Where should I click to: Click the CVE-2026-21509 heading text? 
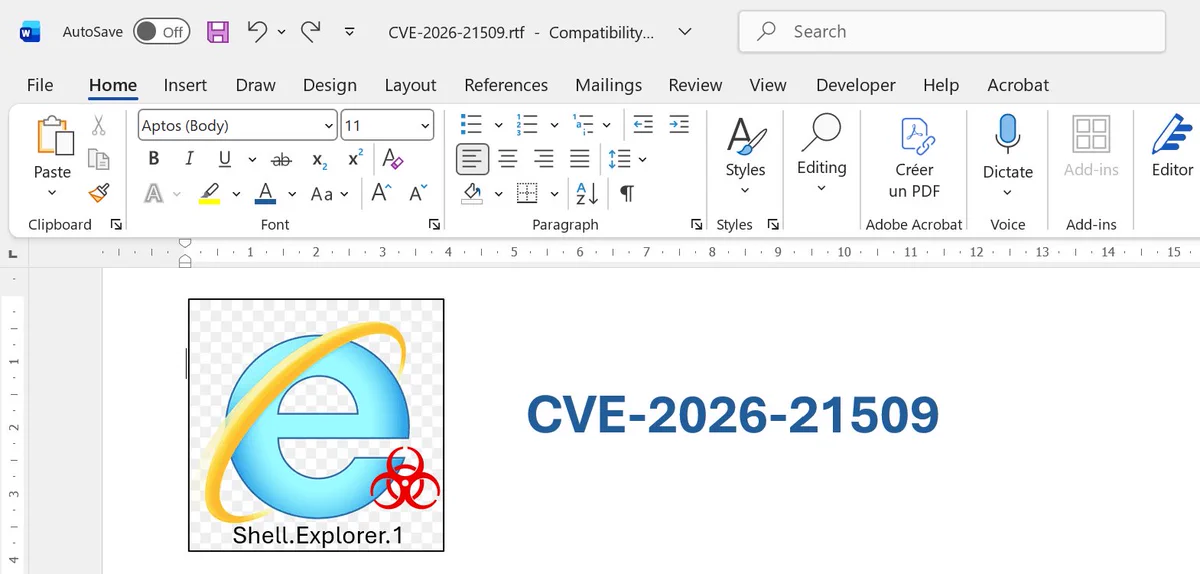tap(733, 415)
